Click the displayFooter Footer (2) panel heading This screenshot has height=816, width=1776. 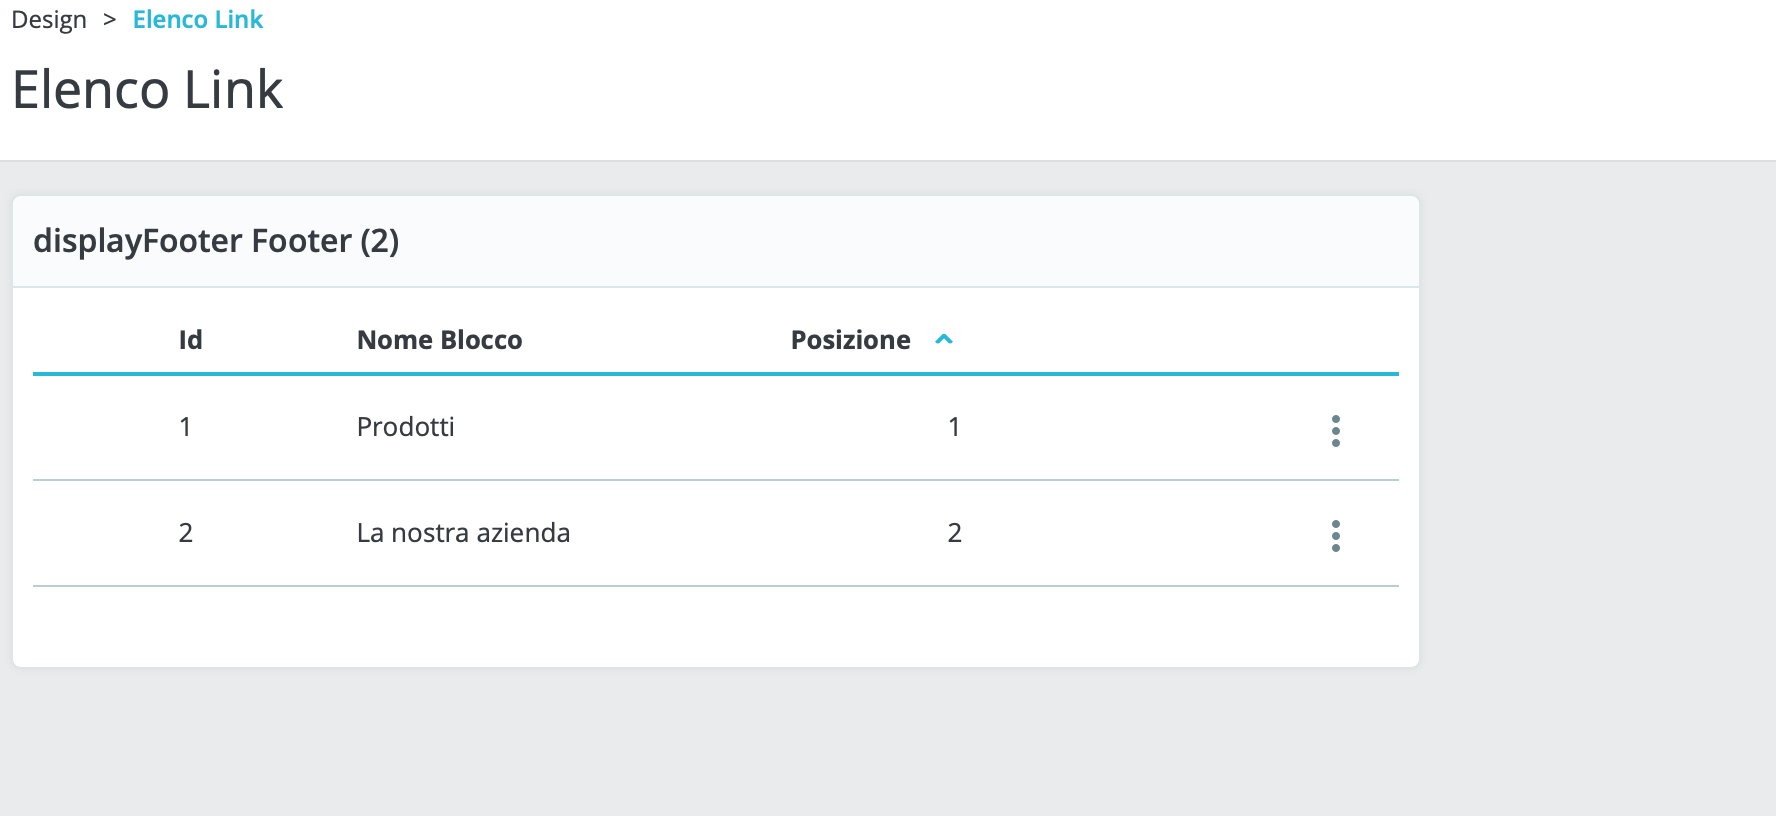(x=216, y=241)
